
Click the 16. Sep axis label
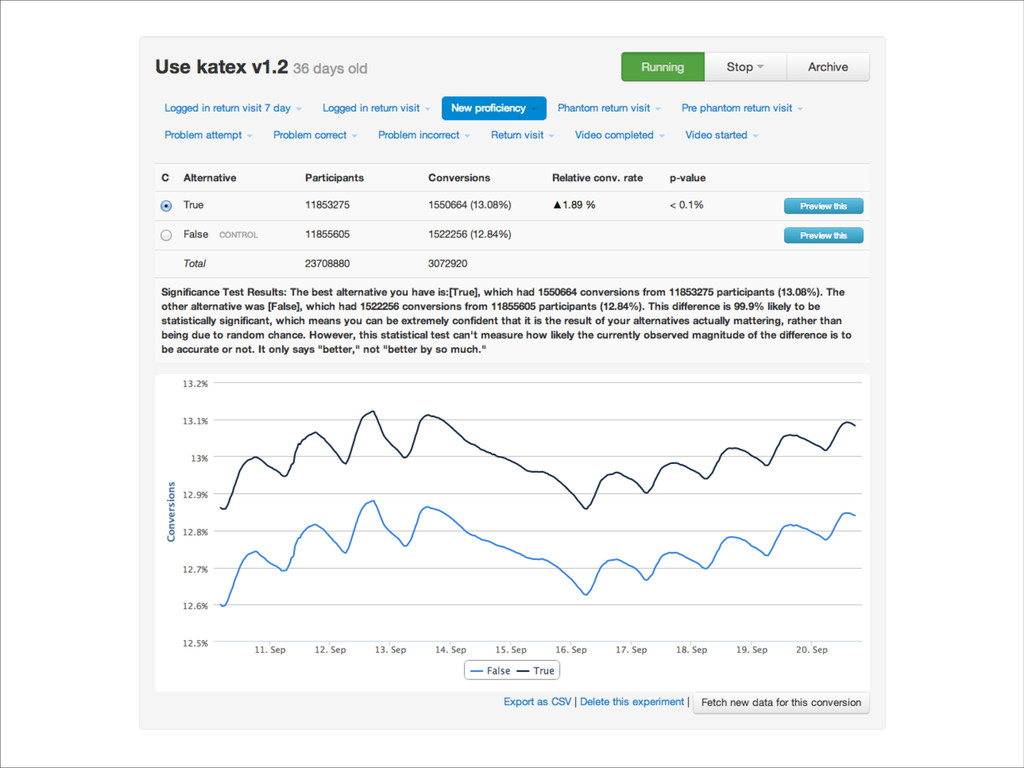point(571,649)
